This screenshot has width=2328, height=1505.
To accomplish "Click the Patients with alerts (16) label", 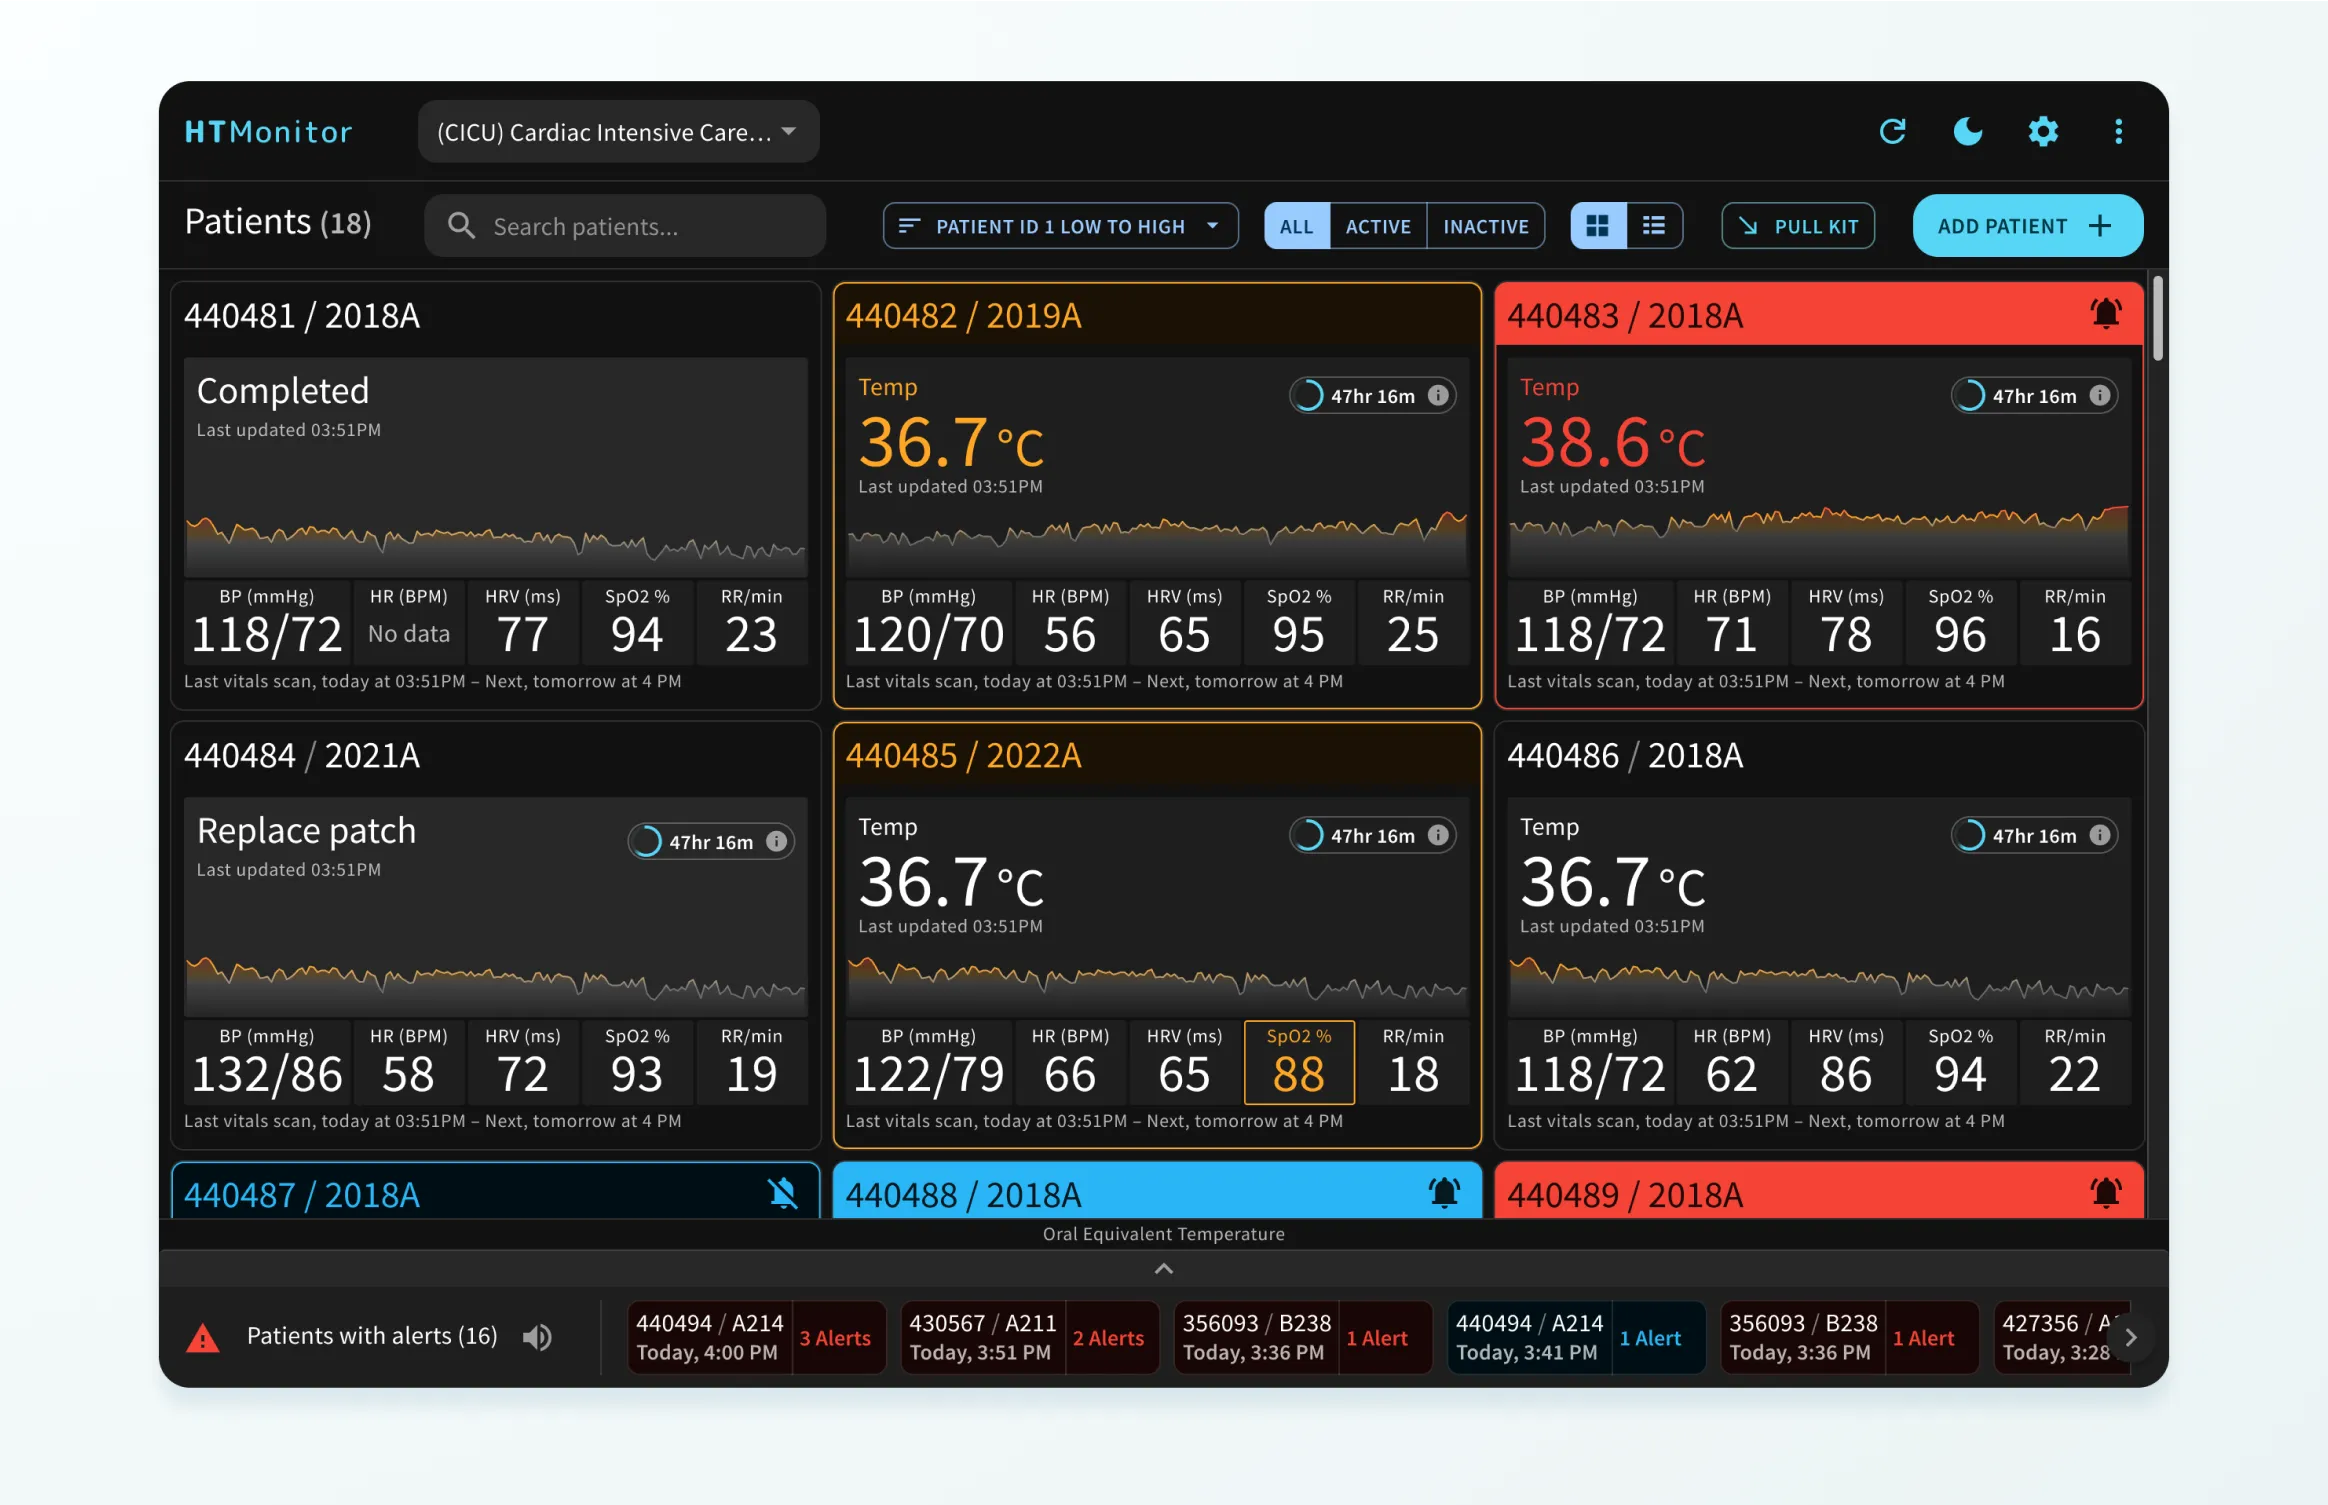I will 372,1336.
